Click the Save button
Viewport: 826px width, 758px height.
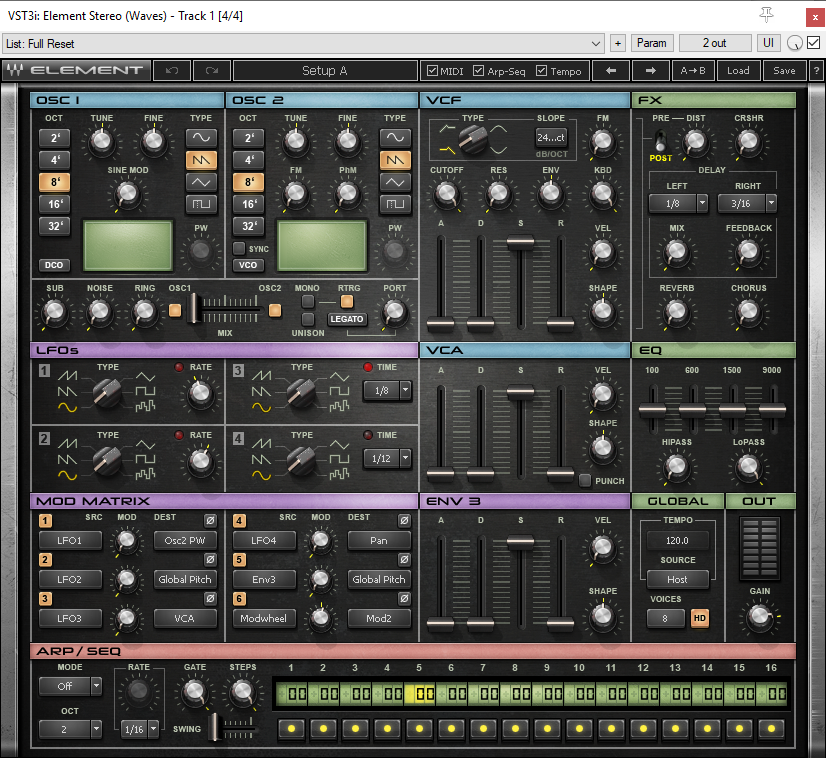(784, 71)
